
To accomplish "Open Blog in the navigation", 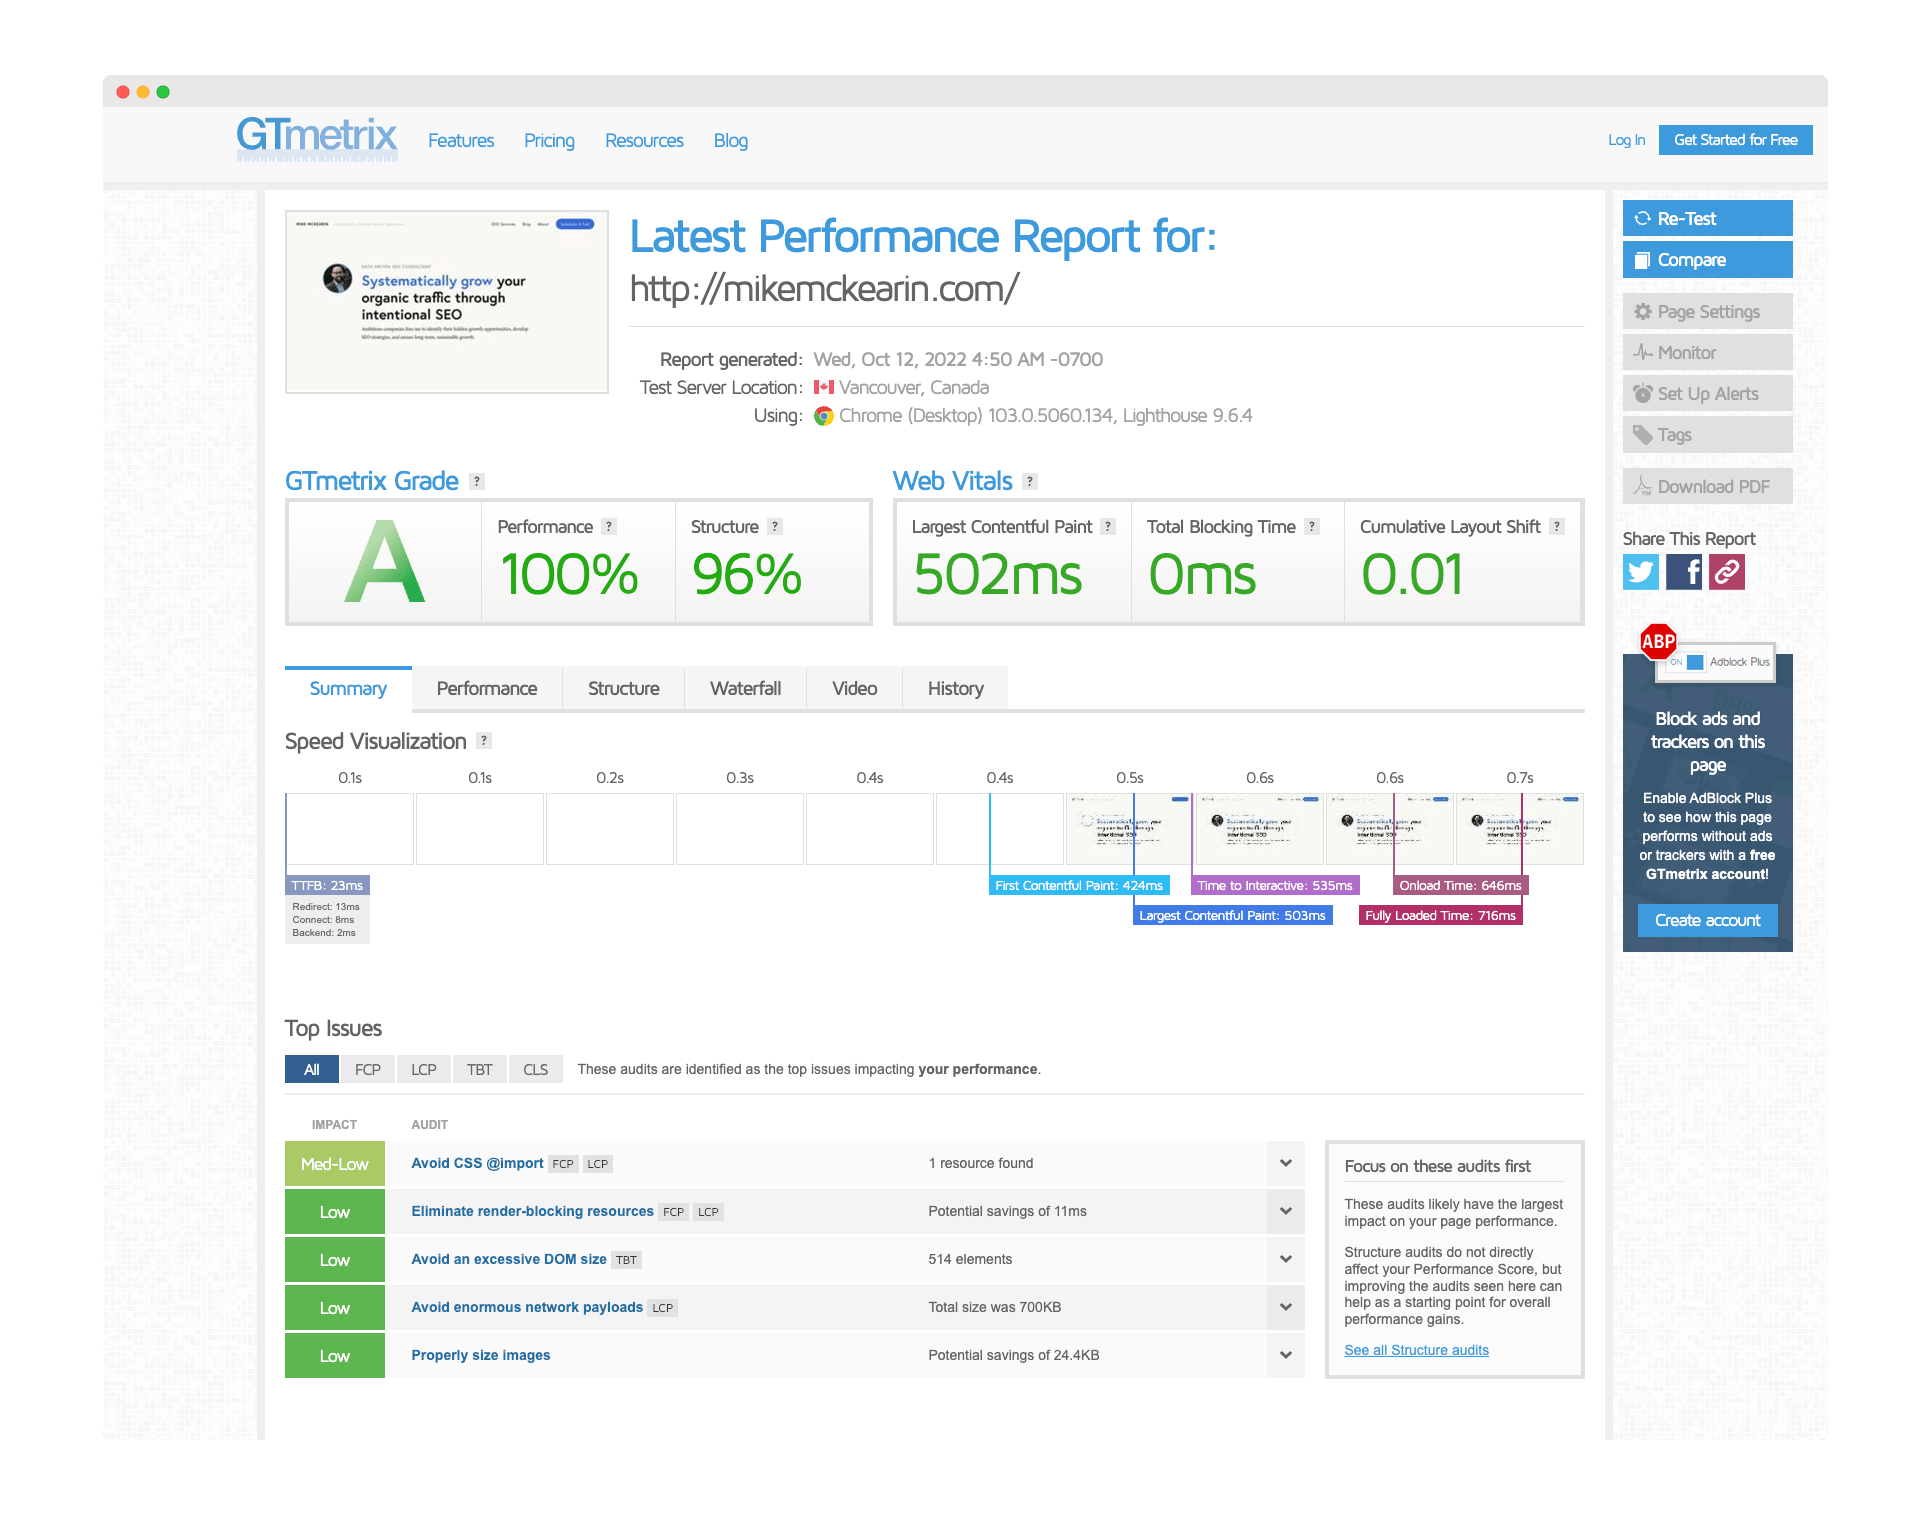I will pos(731,141).
